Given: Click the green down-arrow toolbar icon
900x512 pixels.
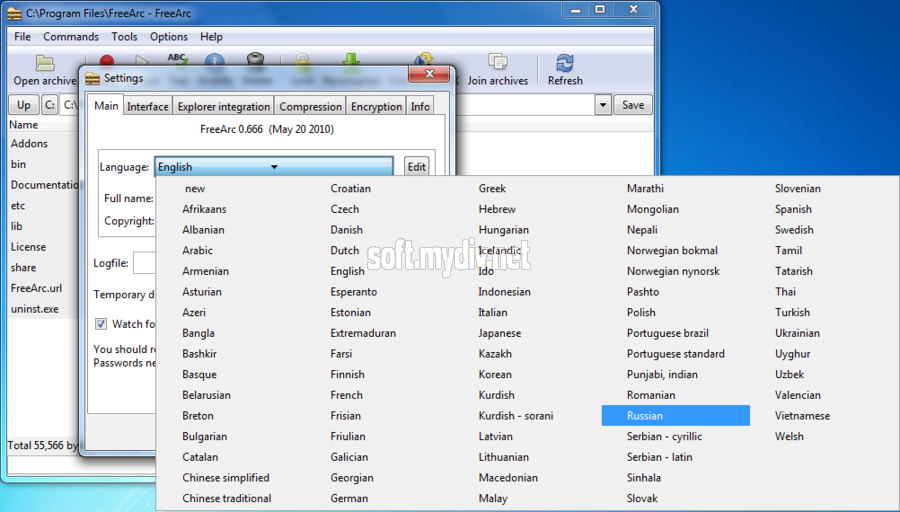Looking at the screenshot, I should point(351,59).
